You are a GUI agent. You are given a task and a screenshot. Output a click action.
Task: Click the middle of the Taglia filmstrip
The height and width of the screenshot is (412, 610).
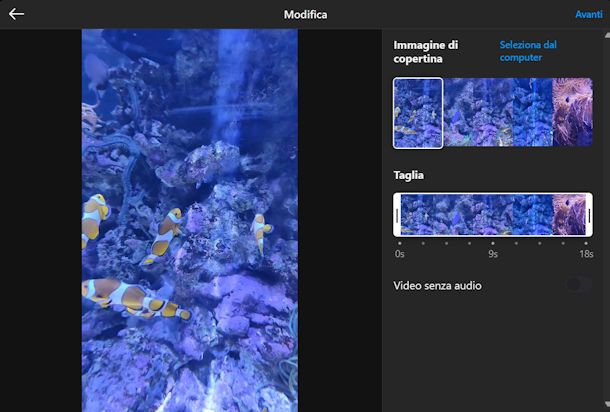pos(493,215)
